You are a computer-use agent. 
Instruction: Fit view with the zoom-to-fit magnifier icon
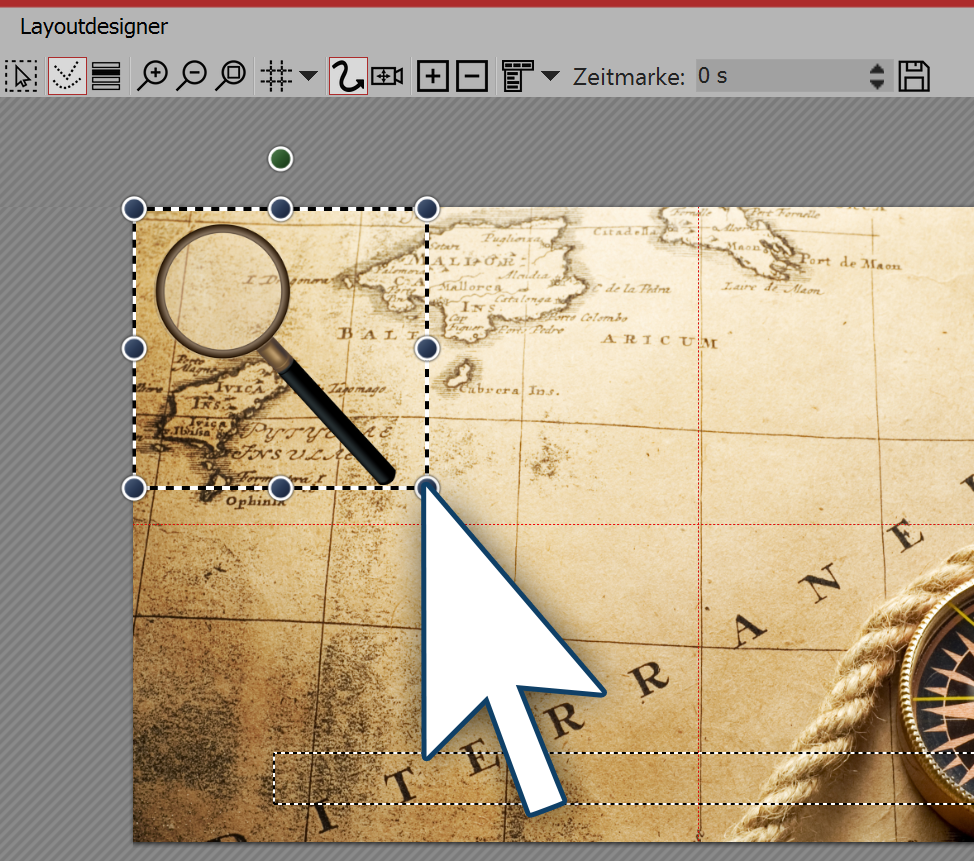click(x=232, y=75)
